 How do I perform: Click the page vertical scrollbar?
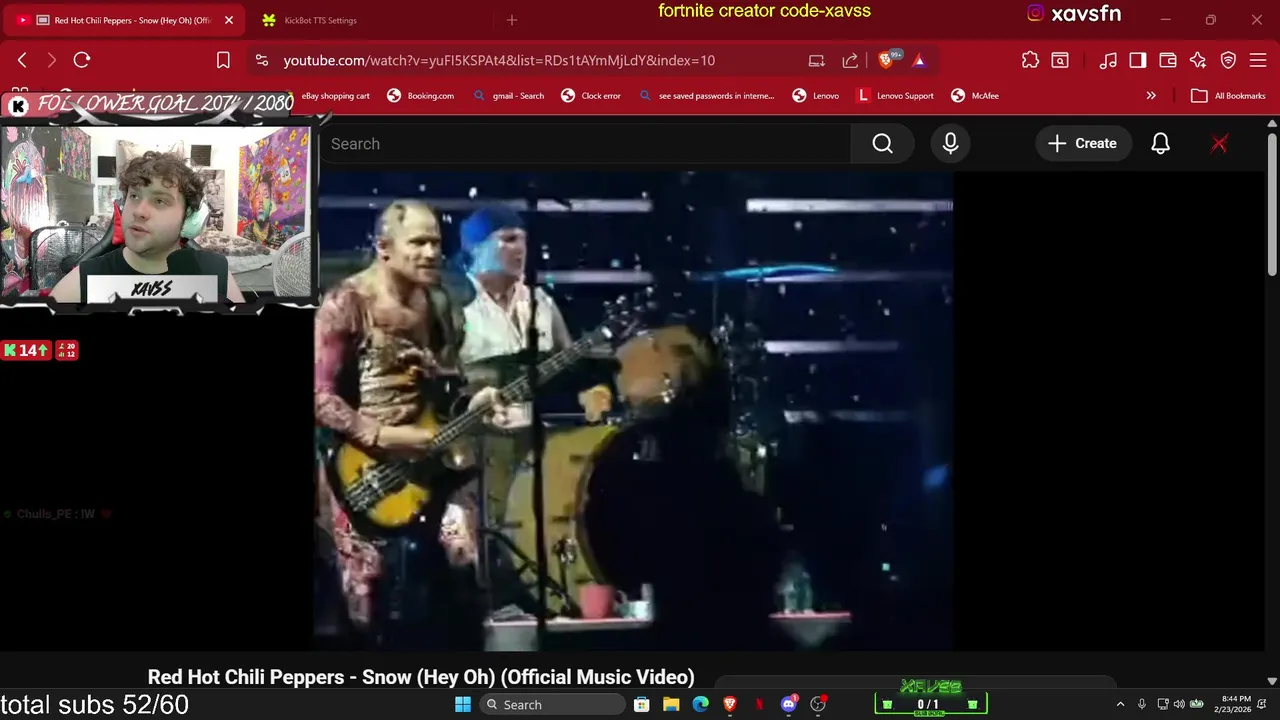click(x=1272, y=205)
